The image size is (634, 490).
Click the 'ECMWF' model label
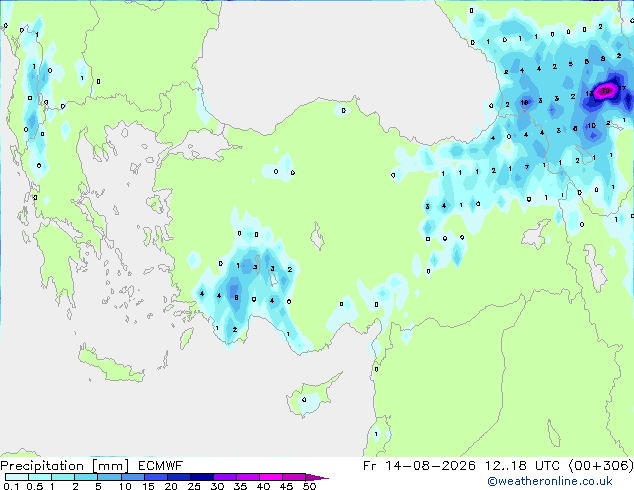pos(160,466)
